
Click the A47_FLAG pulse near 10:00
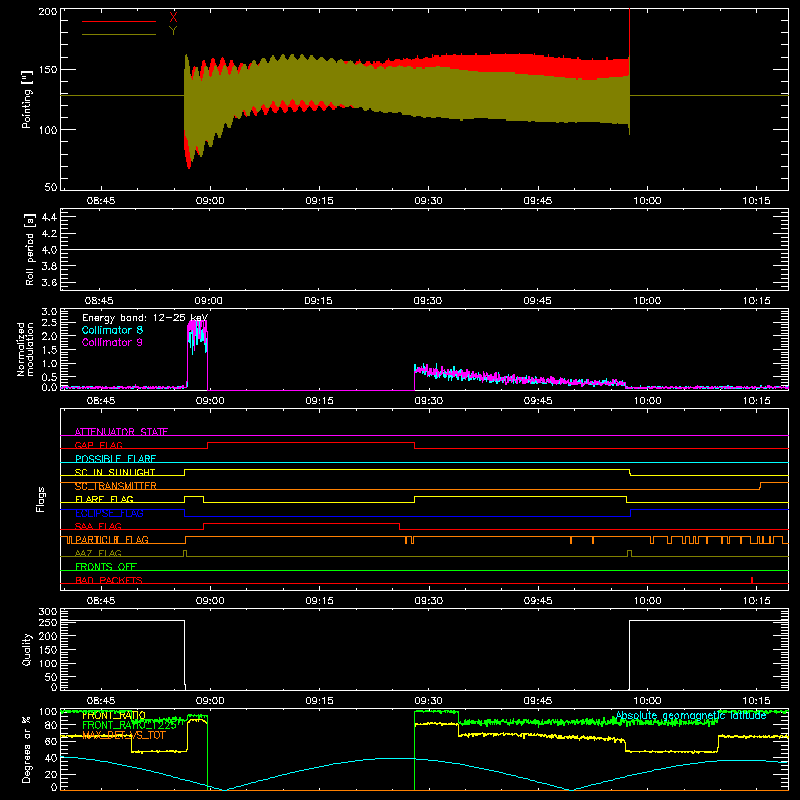tap(629, 554)
